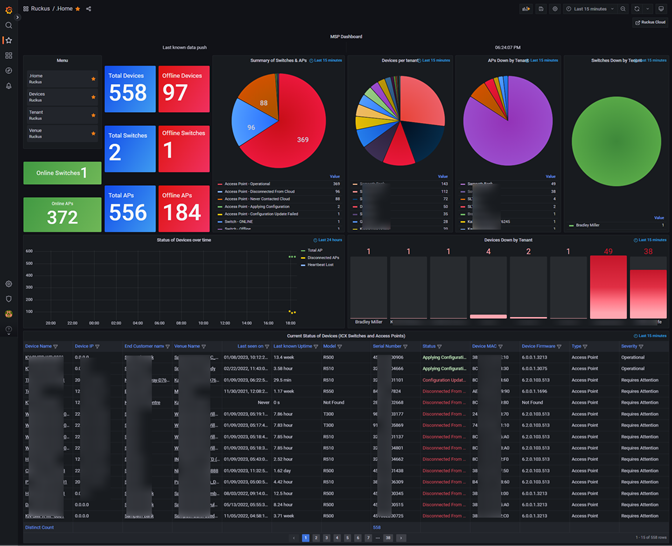This screenshot has width=672, height=546.
Task: Open the refresh interval dropdown
Action: tap(648, 9)
